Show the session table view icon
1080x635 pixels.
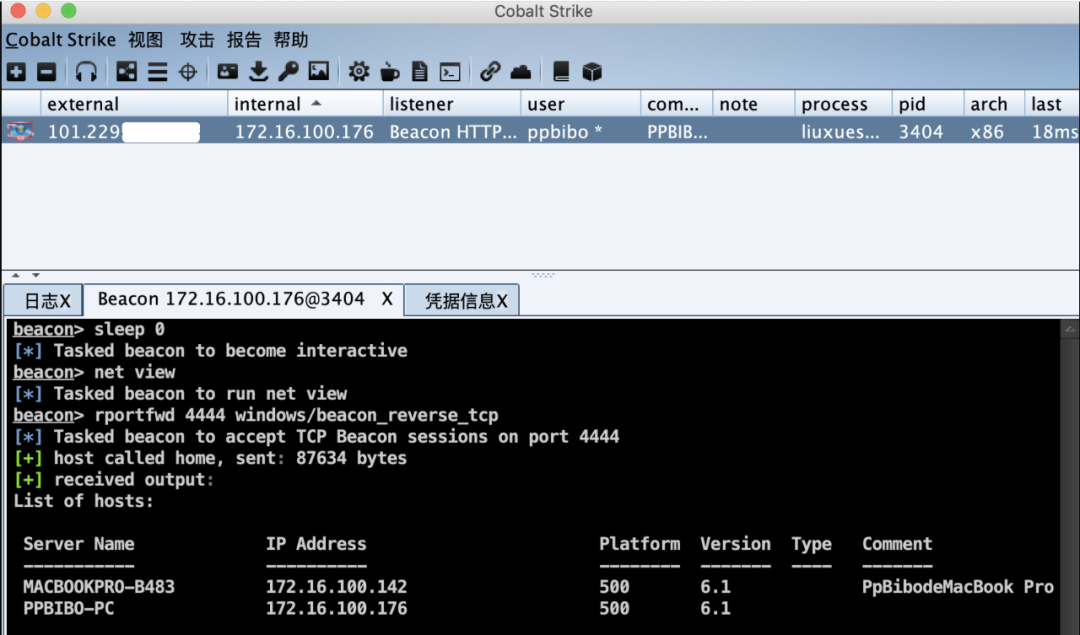pos(158,72)
